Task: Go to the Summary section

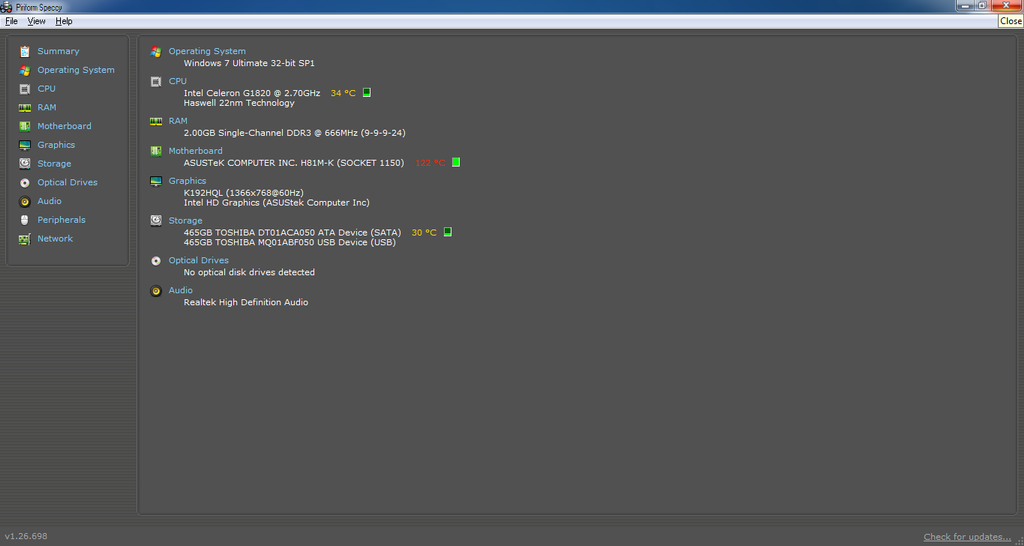Action: [x=58, y=51]
